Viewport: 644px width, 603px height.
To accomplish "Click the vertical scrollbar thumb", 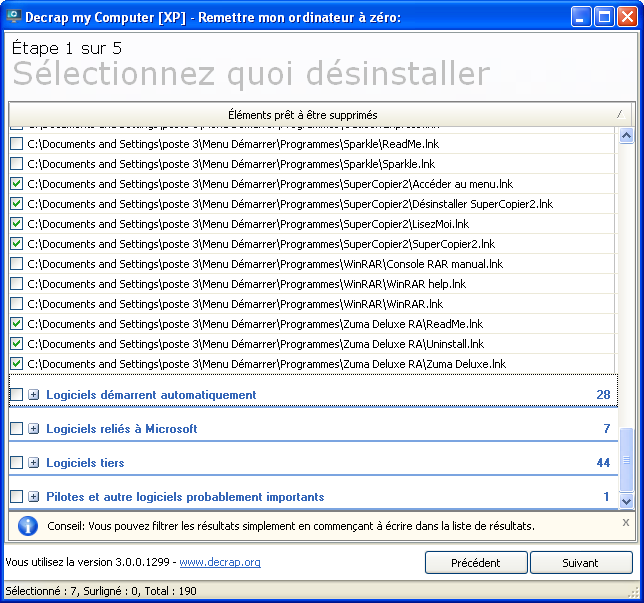I will (626, 460).
